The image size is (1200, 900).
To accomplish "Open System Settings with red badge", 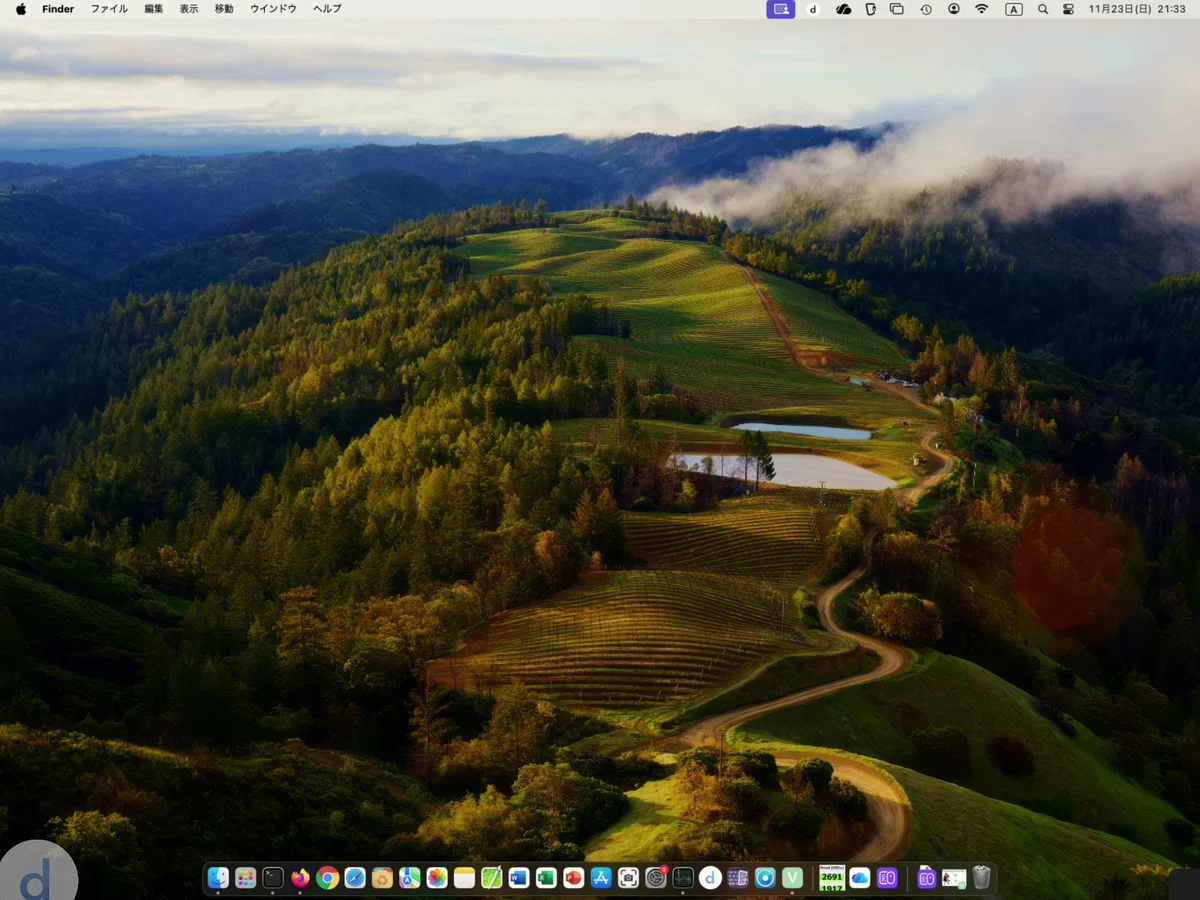I will (655, 878).
